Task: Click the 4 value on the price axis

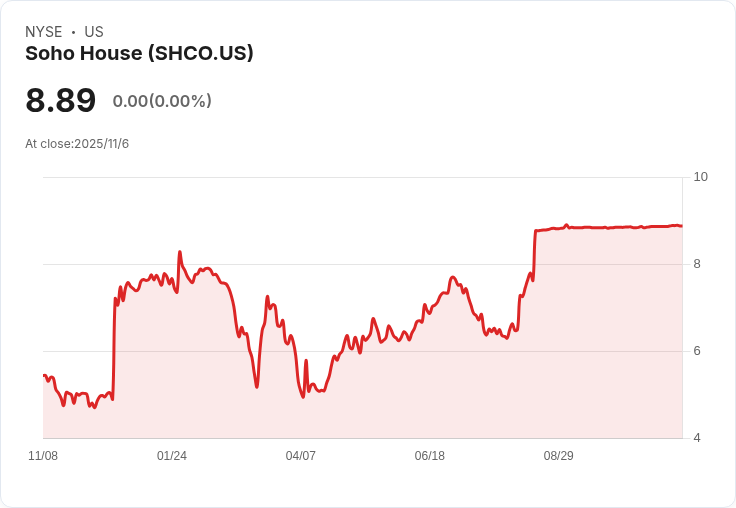Action: point(697,438)
